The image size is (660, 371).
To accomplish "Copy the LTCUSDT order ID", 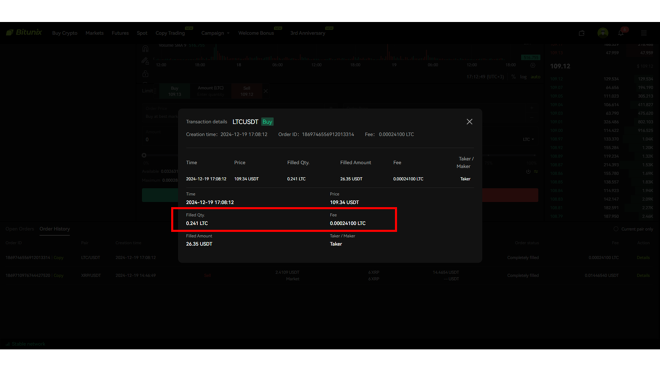I will pos(59,258).
